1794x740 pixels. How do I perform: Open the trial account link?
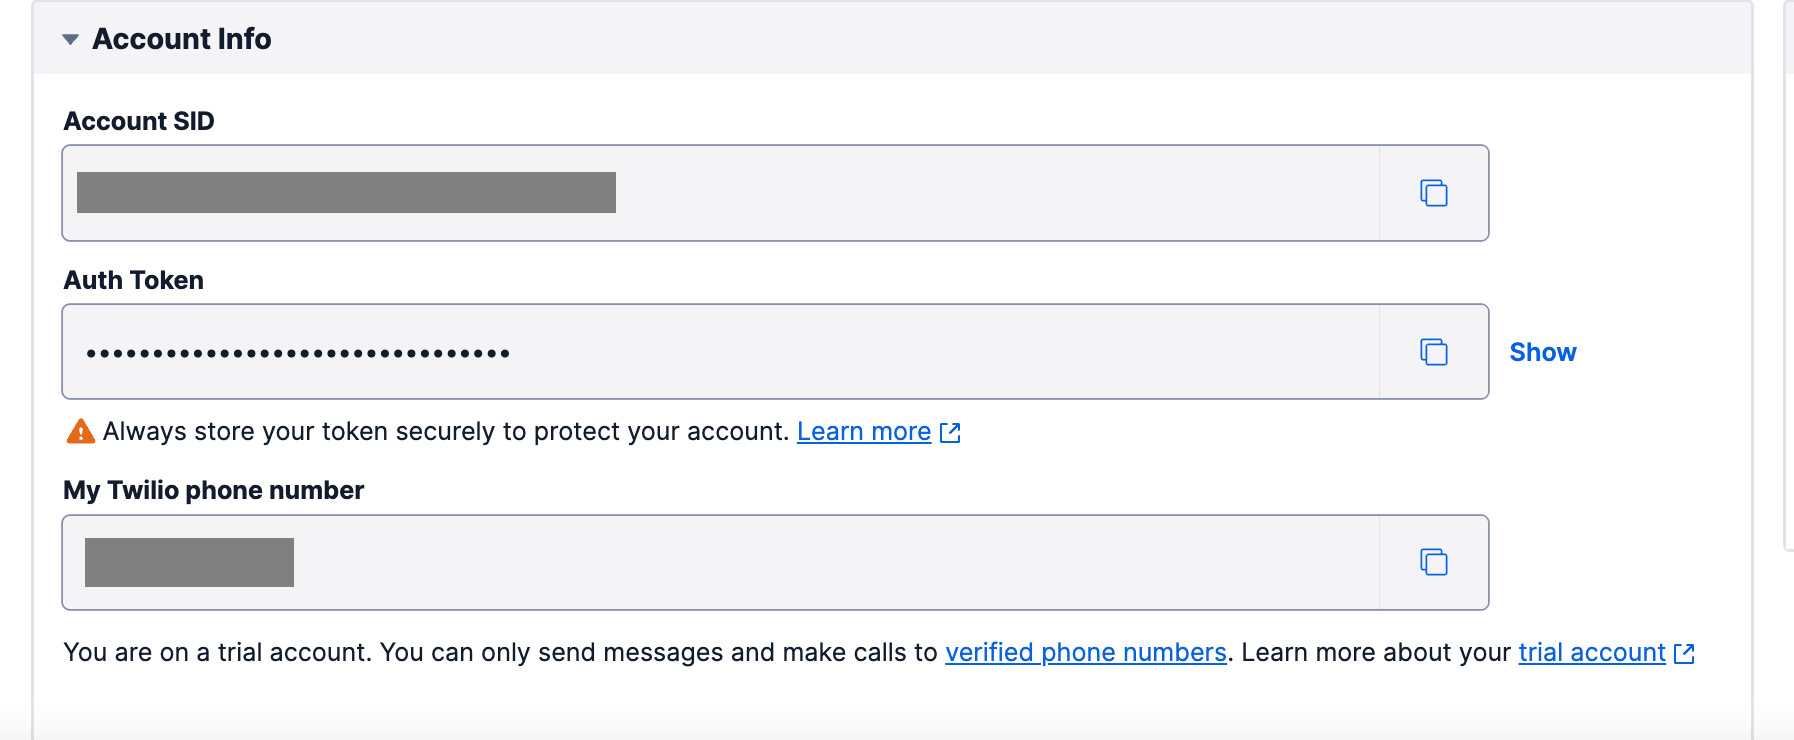[1591, 653]
